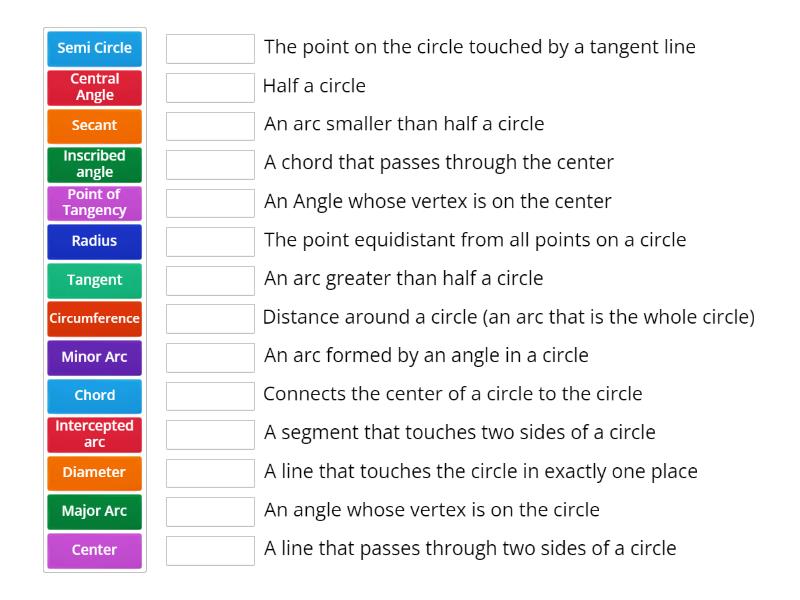Select the answer slot next to 'Distance around a circle'
The width and height of the screenshot is (800, 600).
coord(210,318)
